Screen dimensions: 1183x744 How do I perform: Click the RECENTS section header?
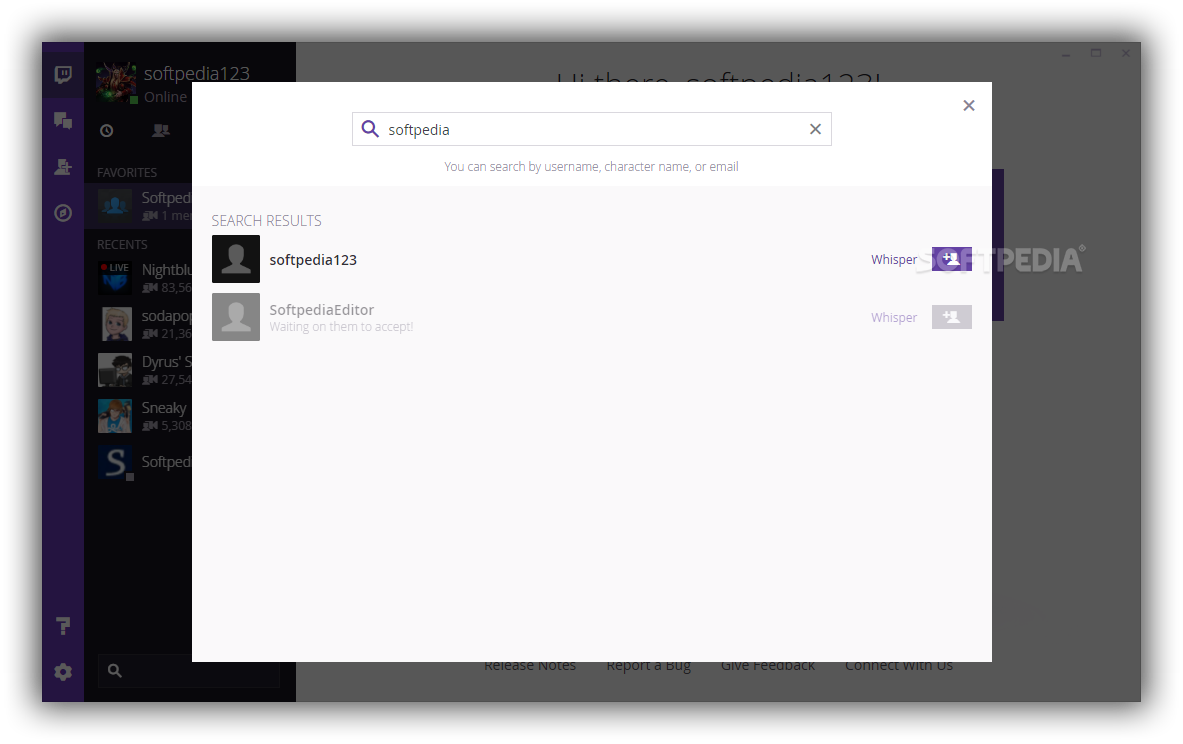(x=122, y=244)
